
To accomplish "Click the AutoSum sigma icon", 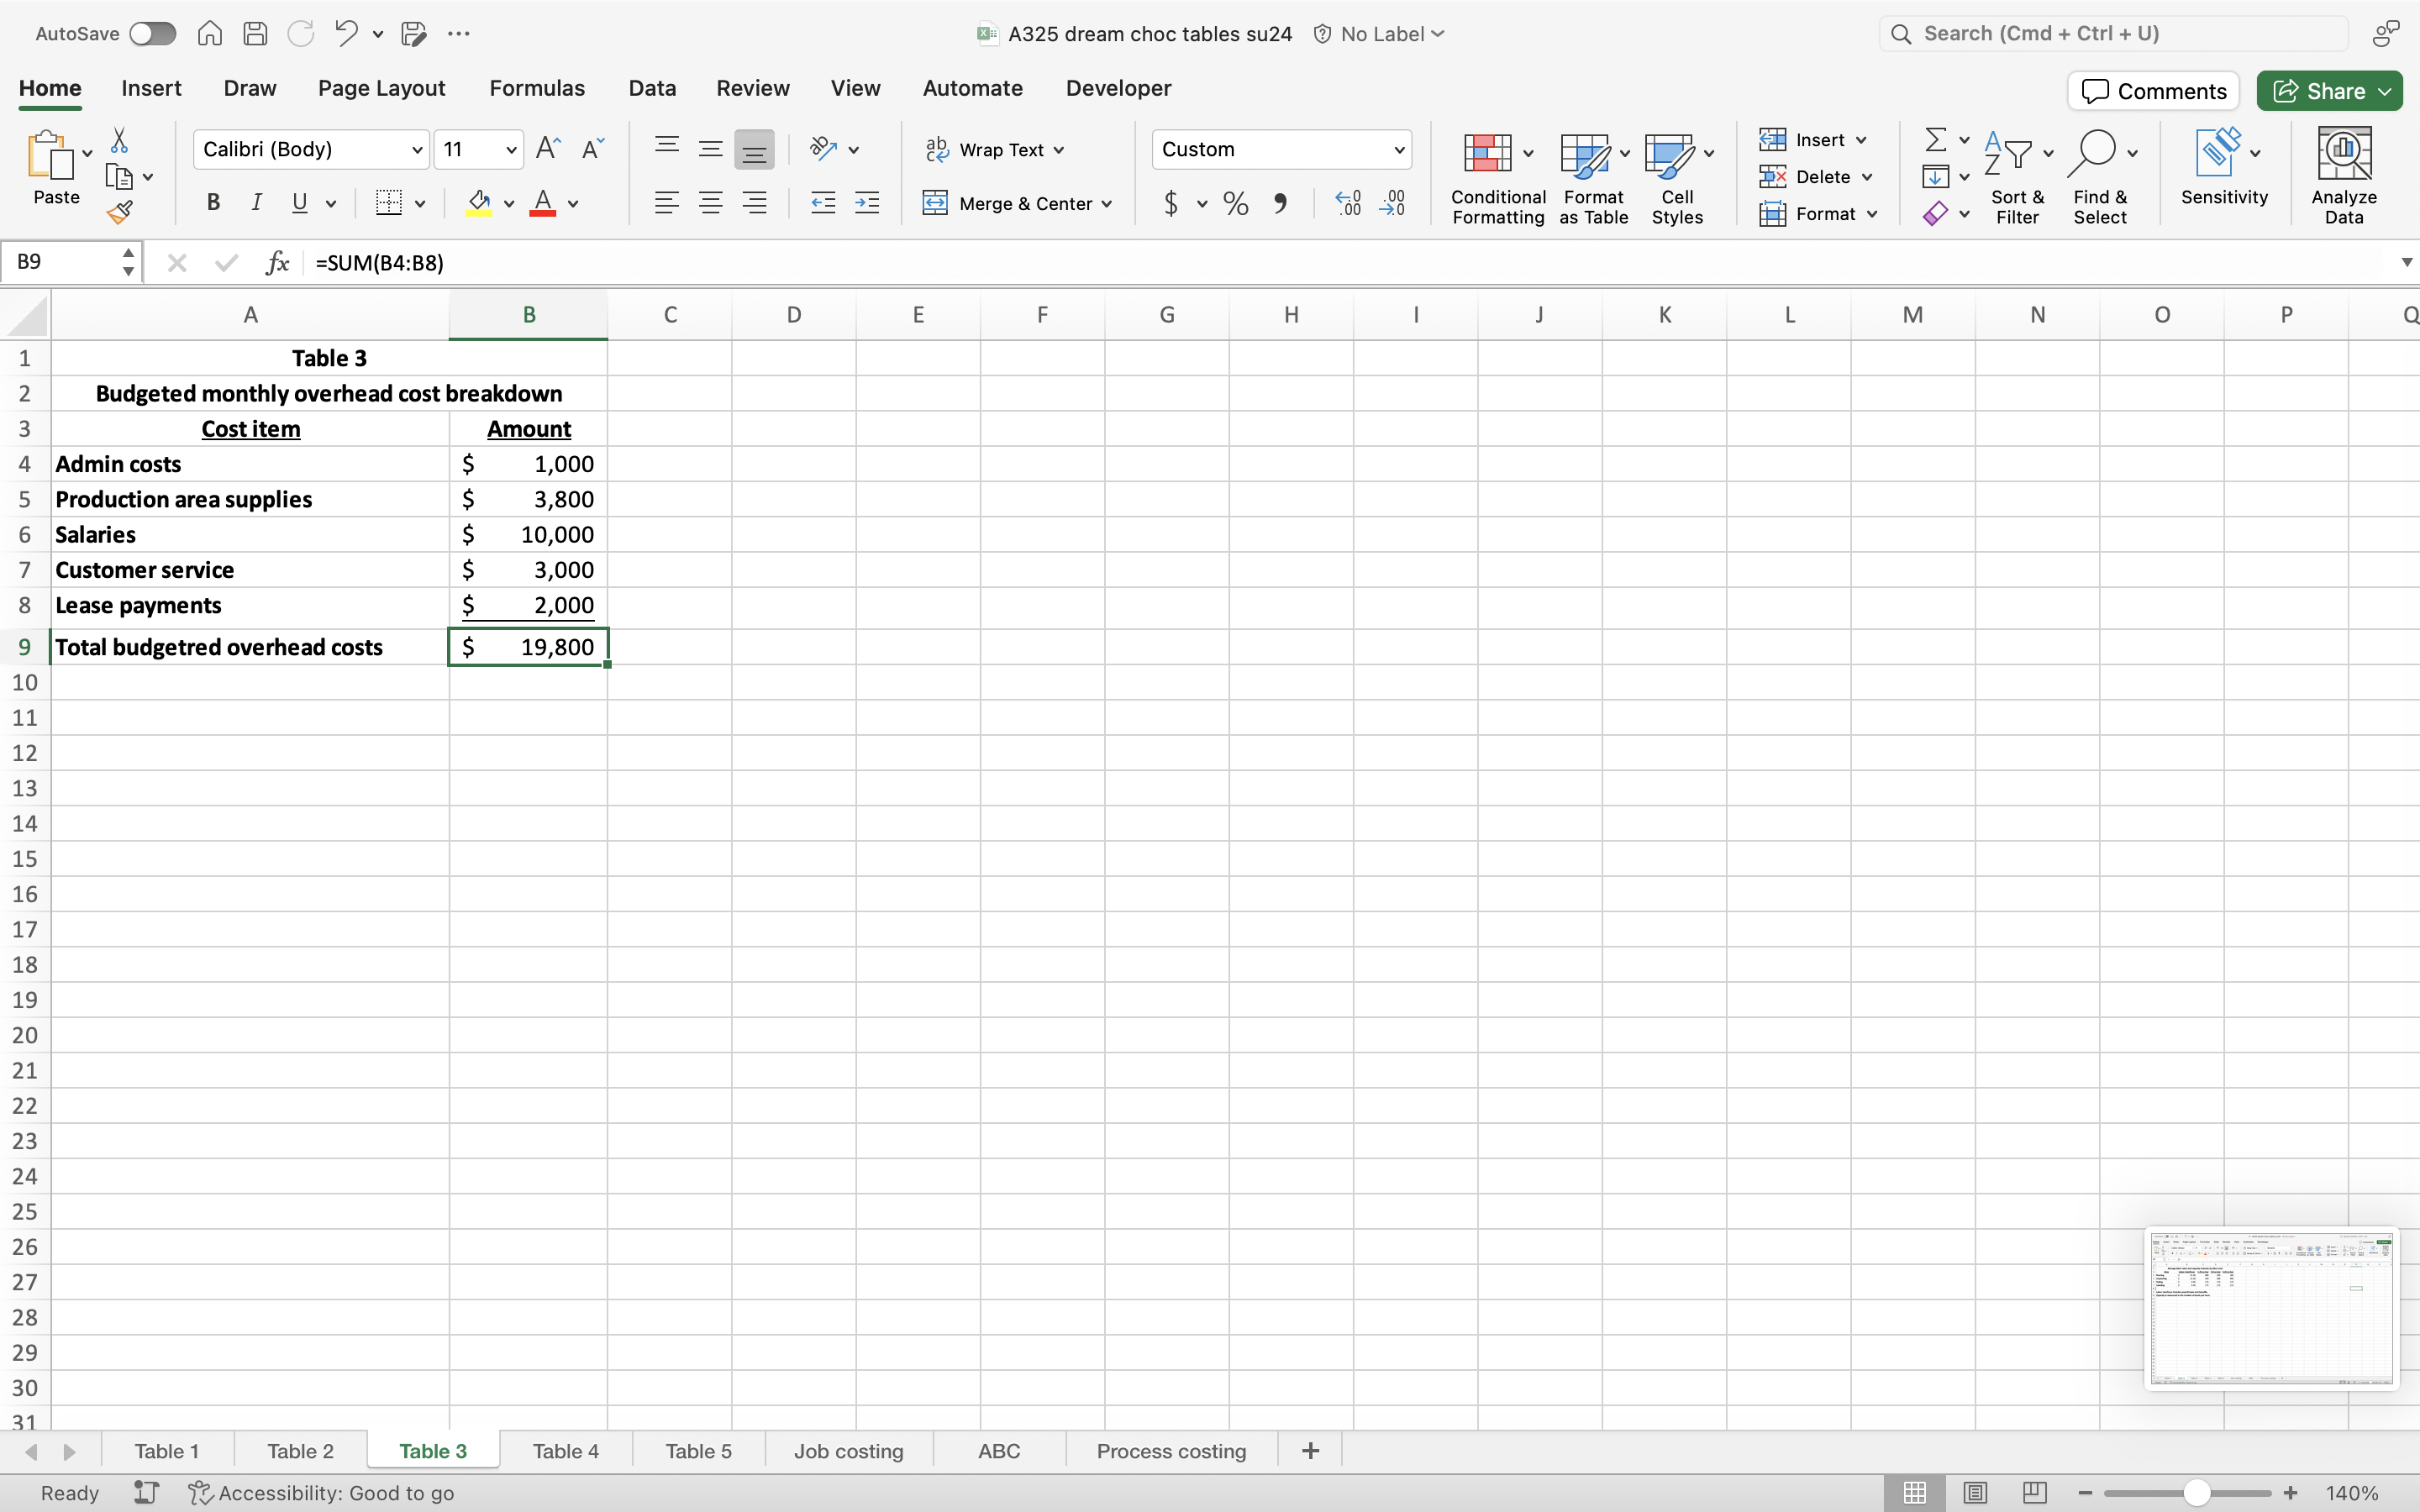I will coord(1935,139).
